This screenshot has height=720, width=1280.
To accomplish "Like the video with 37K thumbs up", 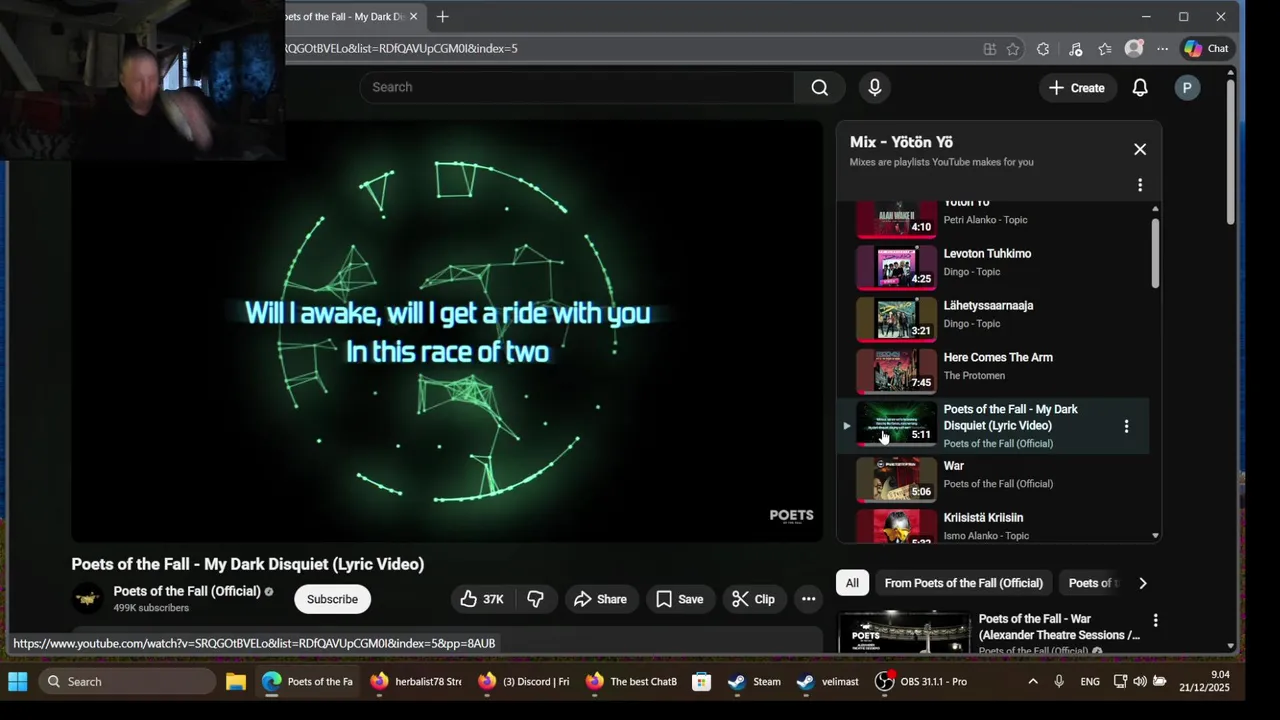I will tap(482, 599).
